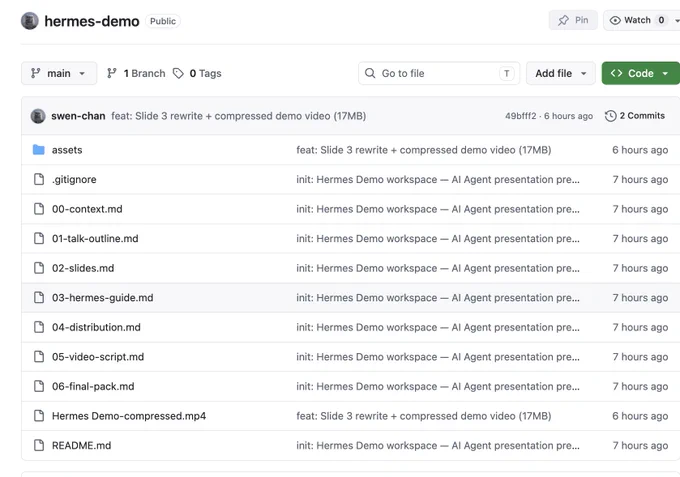The width and height of the screenshot is (680, 477).
Task: Click the hermes-demo repository name
Action: pos(92,21)
